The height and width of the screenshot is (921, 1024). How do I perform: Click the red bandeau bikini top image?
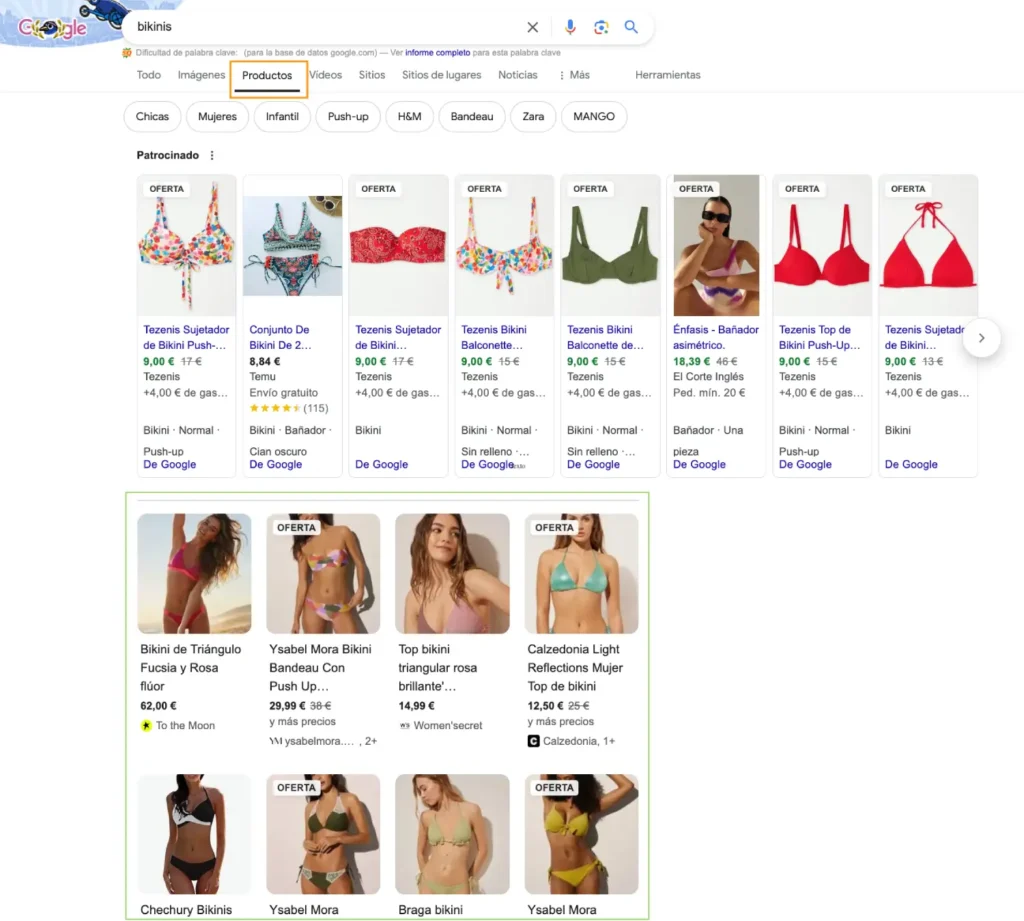398,246
